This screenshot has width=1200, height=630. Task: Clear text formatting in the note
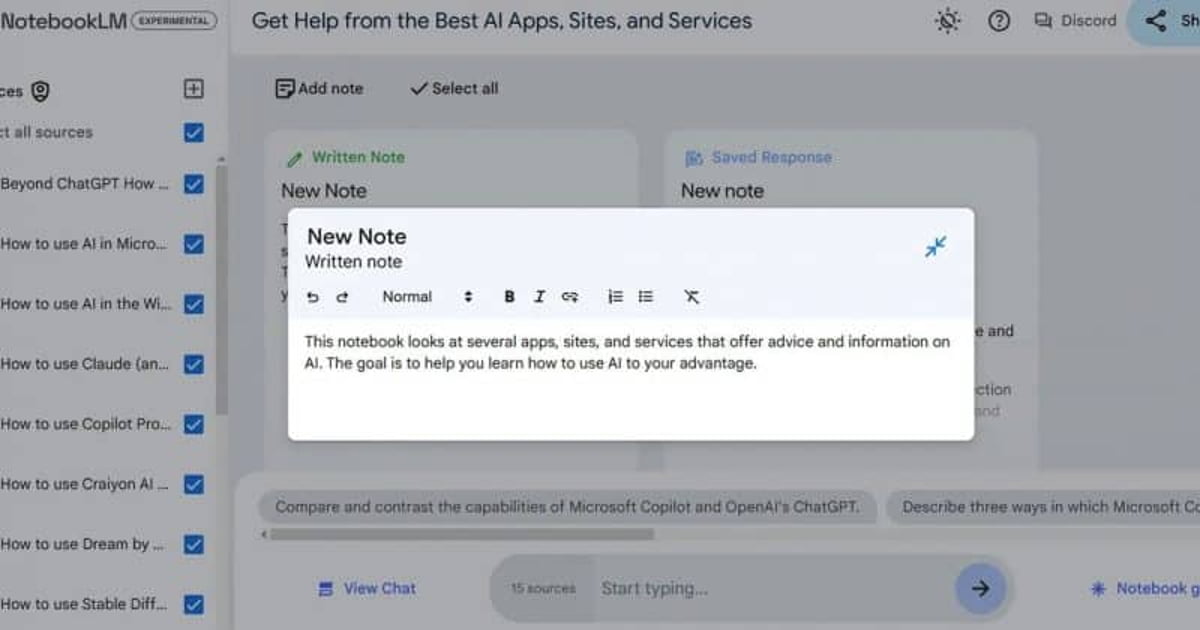tap(692, 297)
